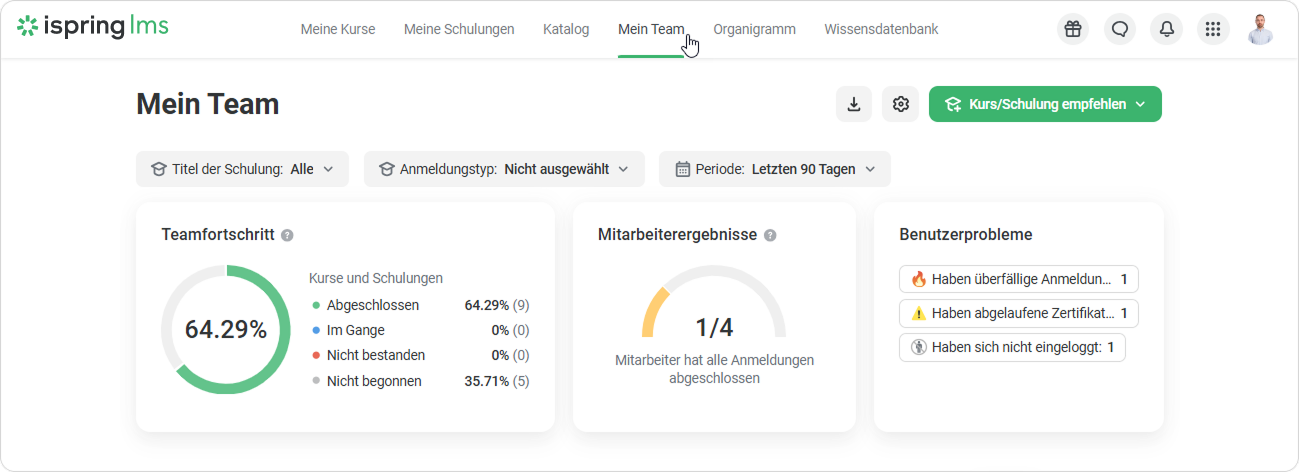
Task: Select the Haben sich nicht eingeloggt chip
Action: [x=1012, y=347]
